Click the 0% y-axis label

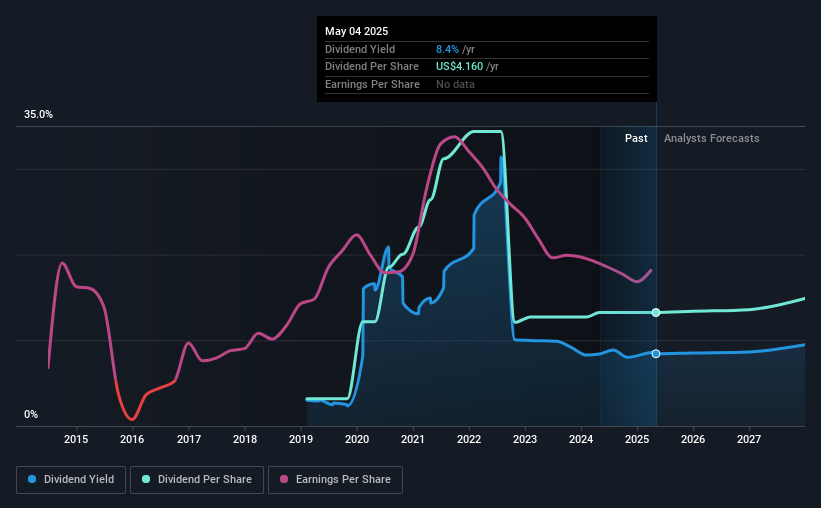31,414
